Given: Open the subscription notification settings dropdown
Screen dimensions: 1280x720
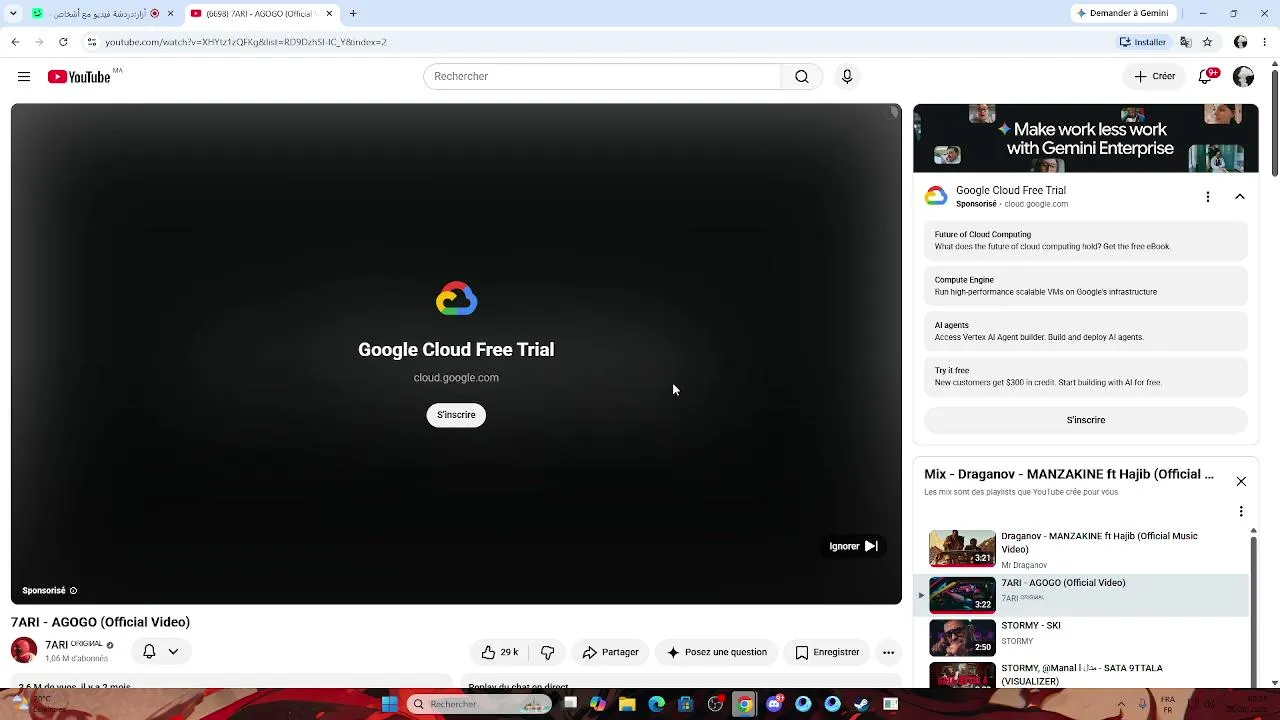Looking at the screenshot, I should click(x=161, y=652).
